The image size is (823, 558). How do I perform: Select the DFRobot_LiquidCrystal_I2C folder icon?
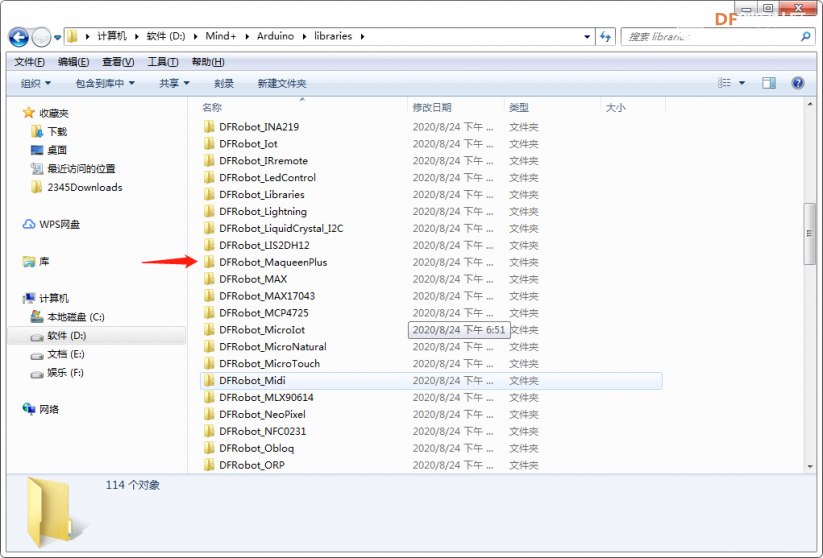point(209,228)
